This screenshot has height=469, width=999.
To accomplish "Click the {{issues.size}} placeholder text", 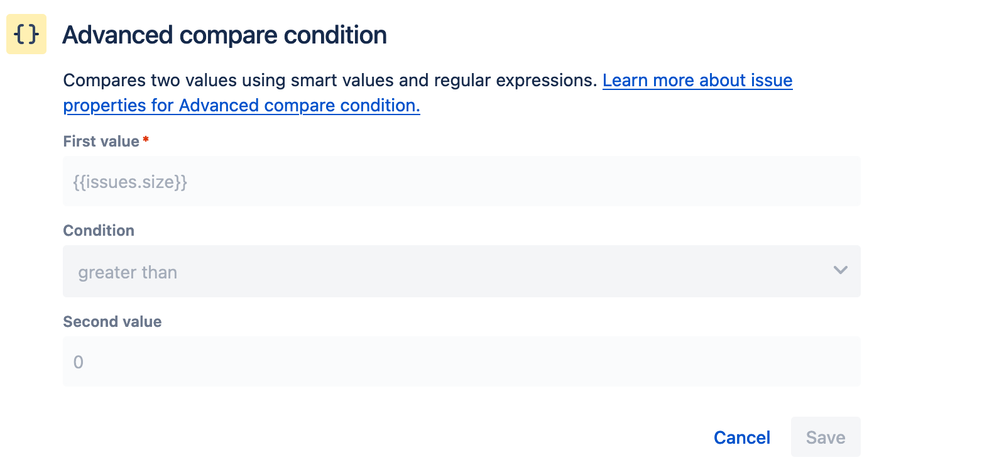I will [130, 182].
